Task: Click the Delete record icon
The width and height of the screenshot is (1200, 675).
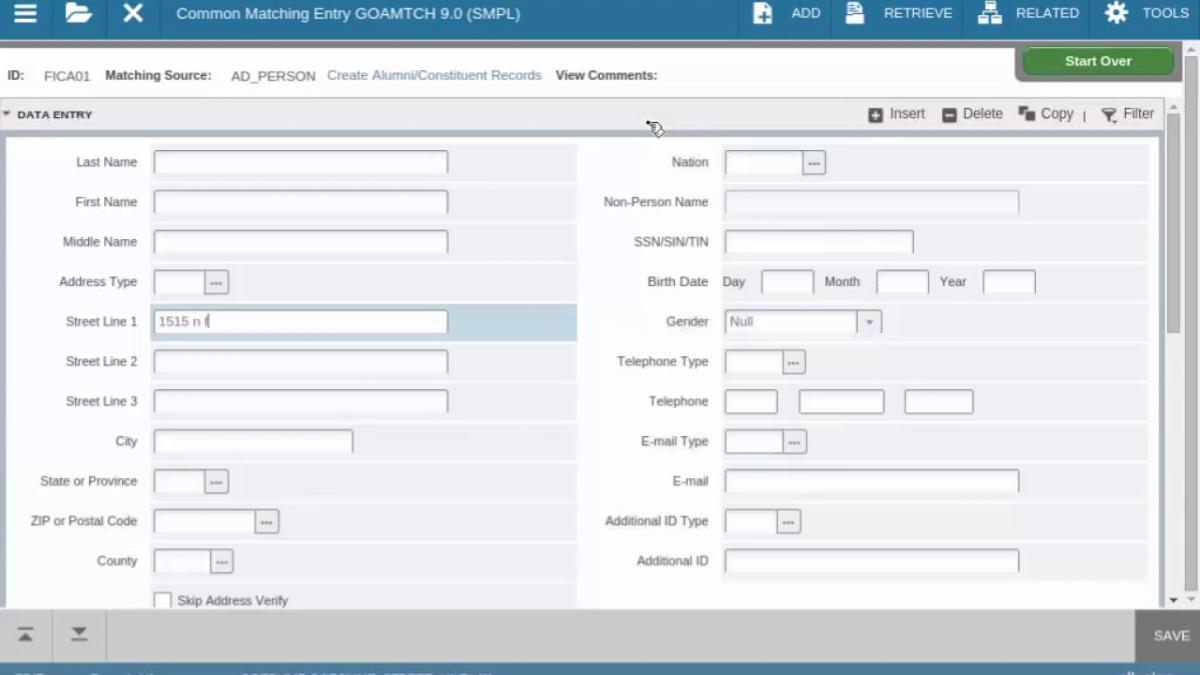Action: 950,115
